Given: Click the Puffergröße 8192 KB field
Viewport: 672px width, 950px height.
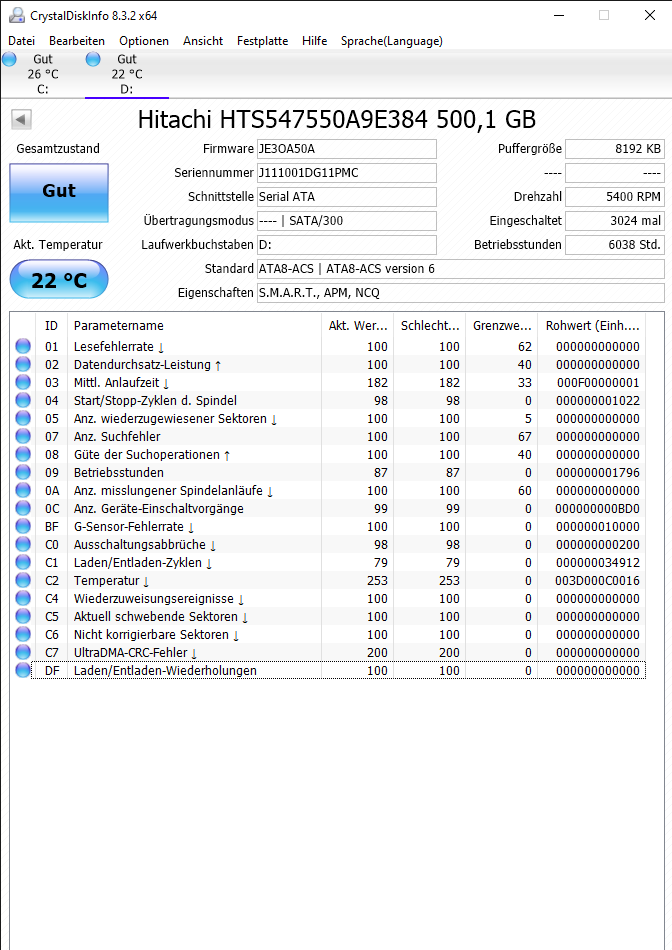Looking at the screenshot, I should tap(614, 149).
